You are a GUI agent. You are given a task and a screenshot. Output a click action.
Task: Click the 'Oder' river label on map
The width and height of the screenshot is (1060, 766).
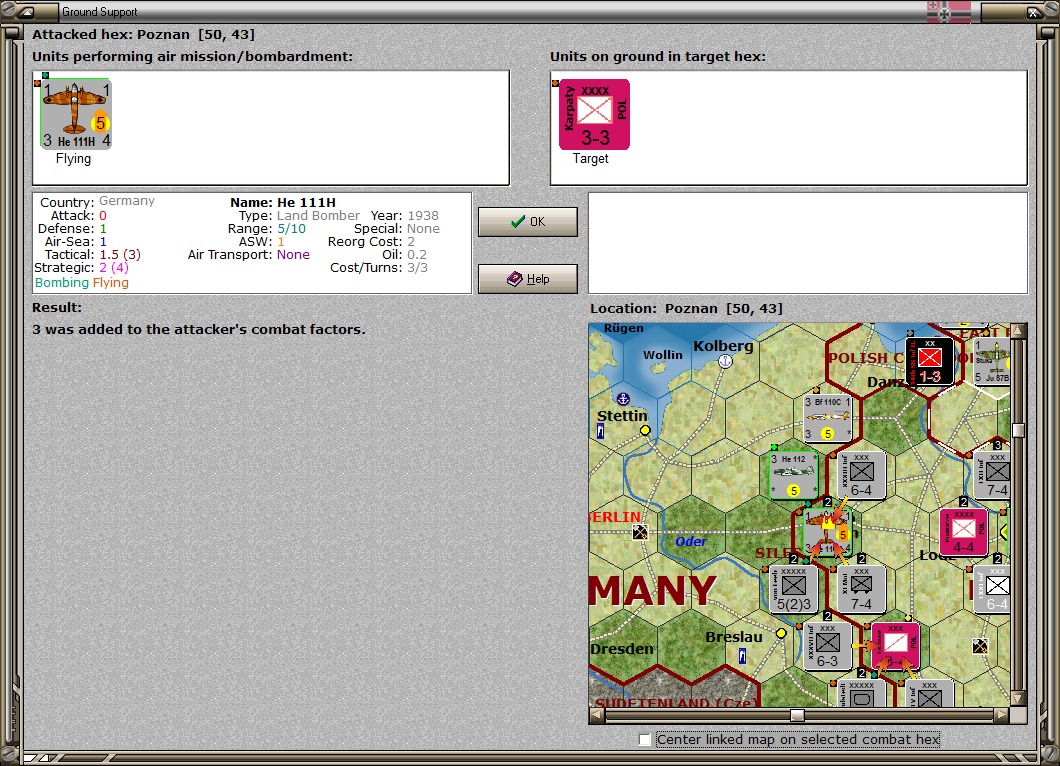point(691,542)
